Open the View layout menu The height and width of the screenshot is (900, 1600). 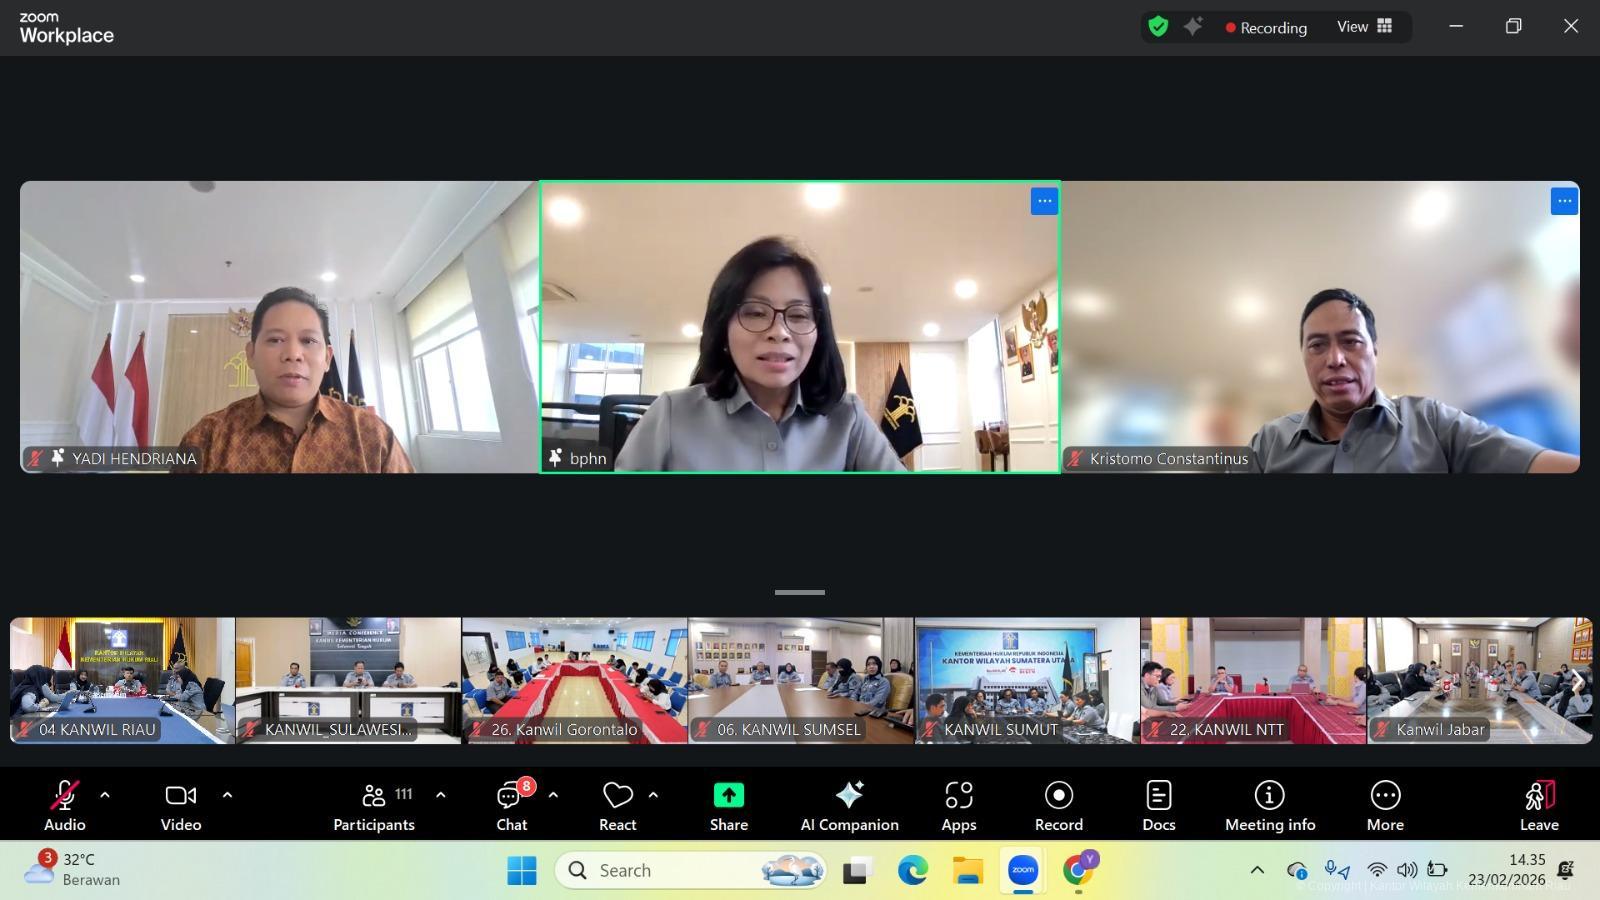(x=1364, y=27)
